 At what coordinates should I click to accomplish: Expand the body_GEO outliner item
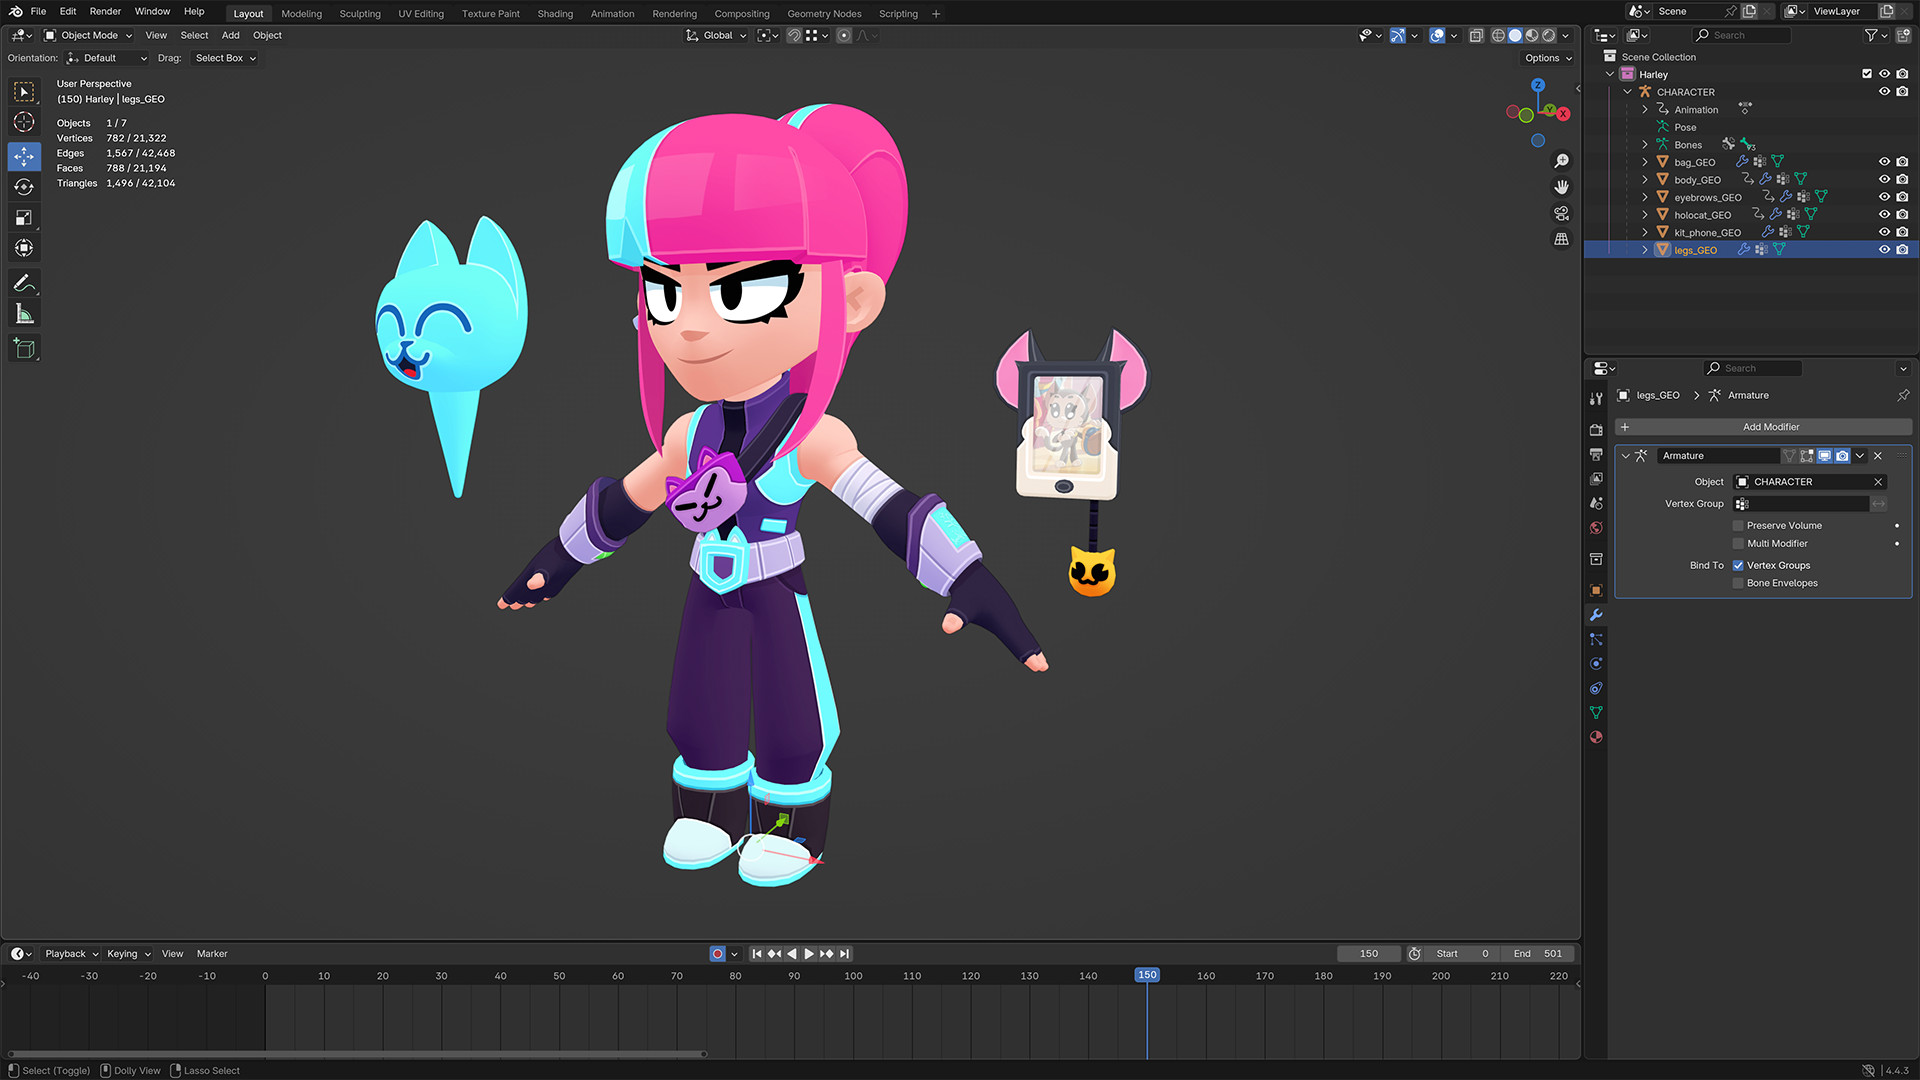[x=1645, y=180]
